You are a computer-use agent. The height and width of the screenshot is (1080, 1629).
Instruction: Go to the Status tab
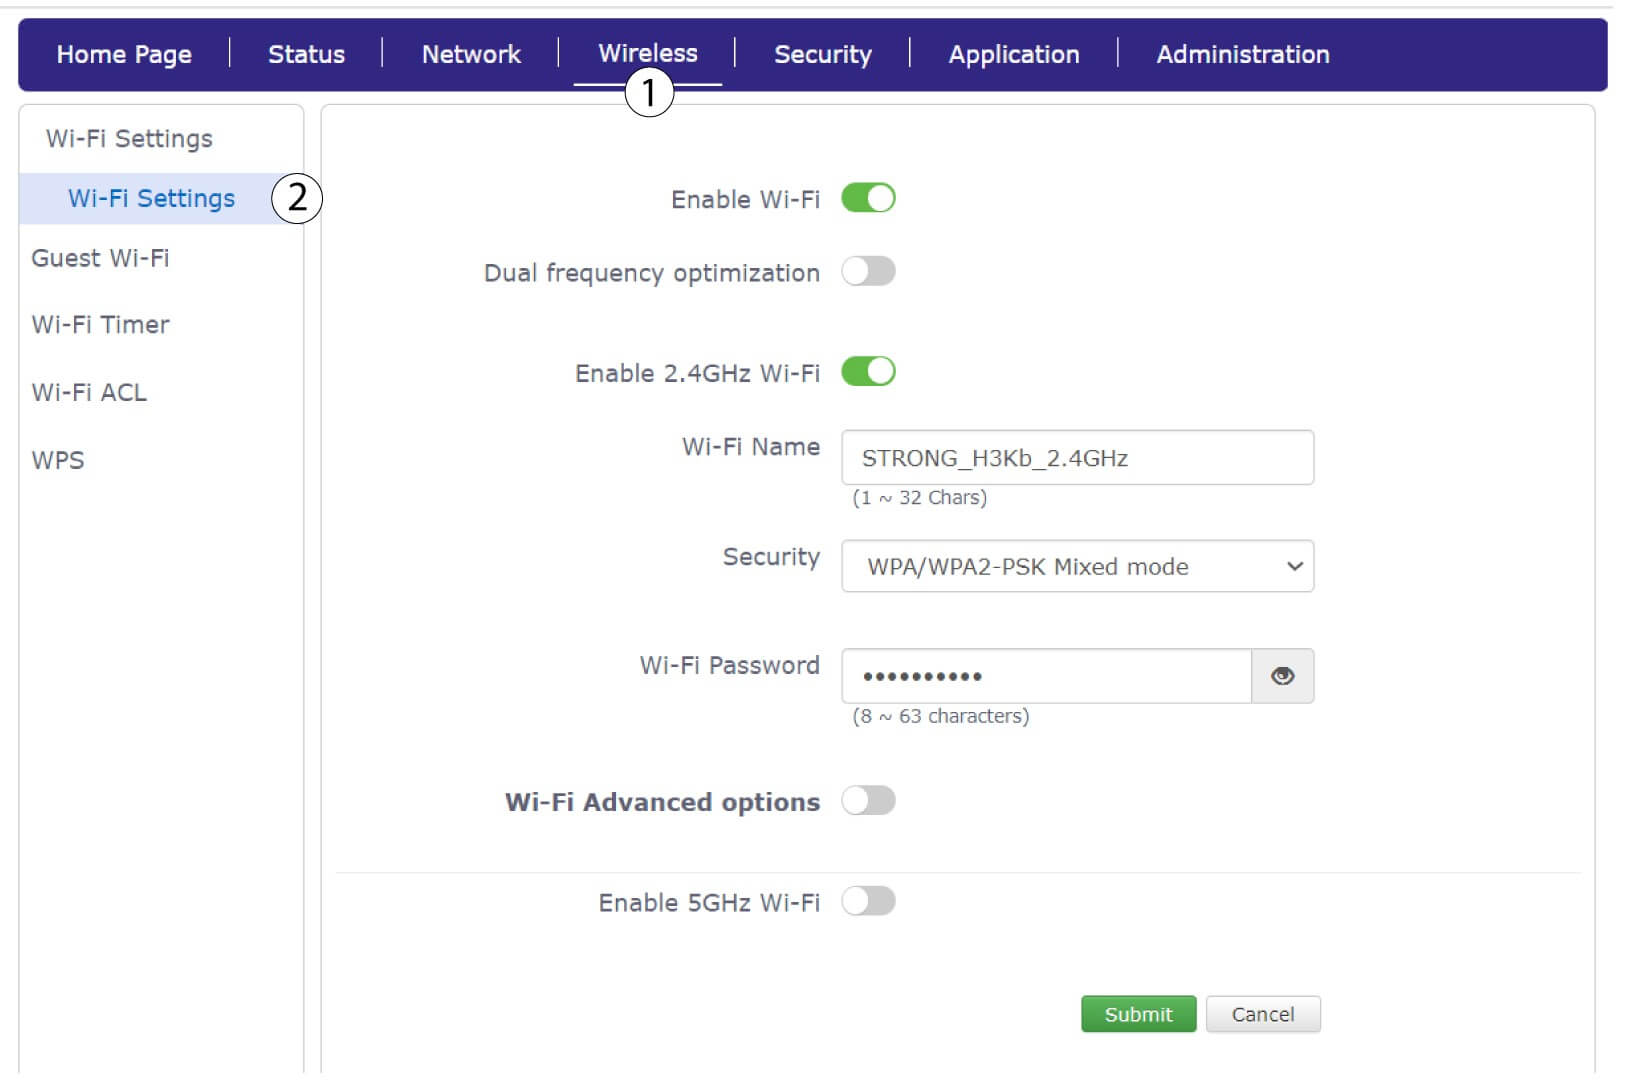(x=306, y=54)
